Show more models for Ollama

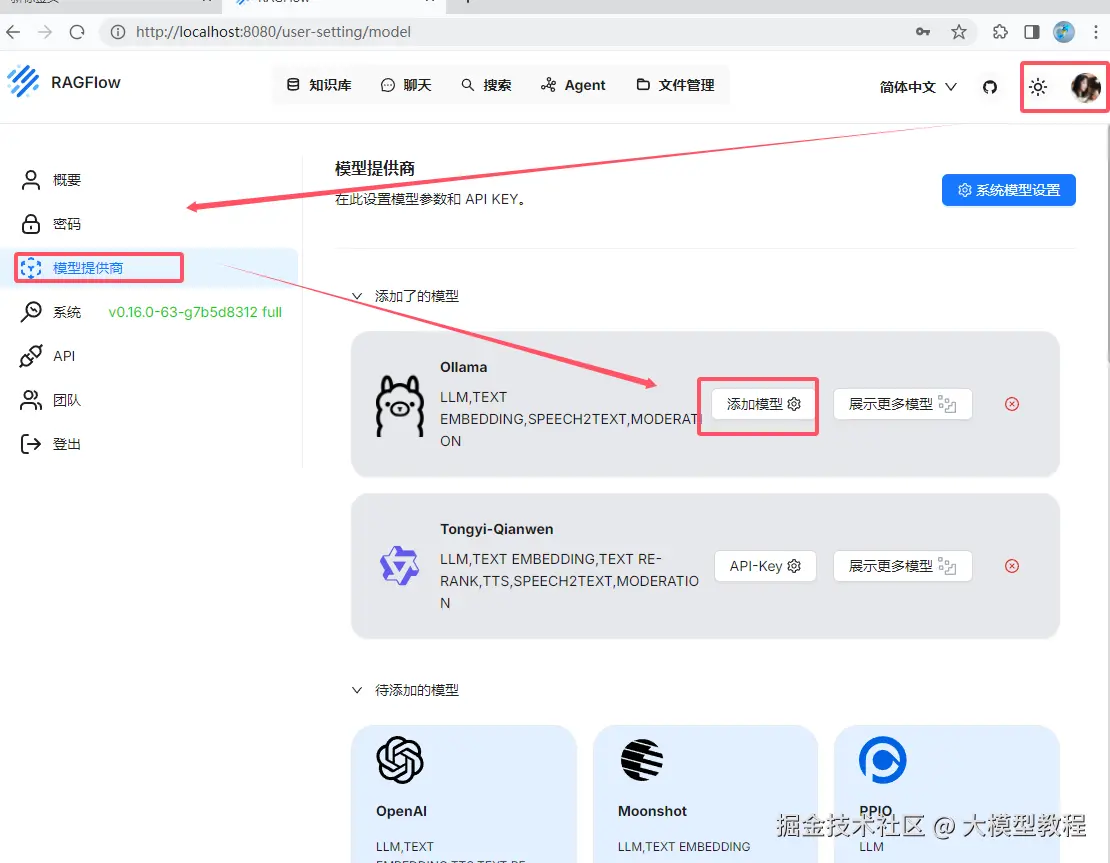(x=902, y=404)
